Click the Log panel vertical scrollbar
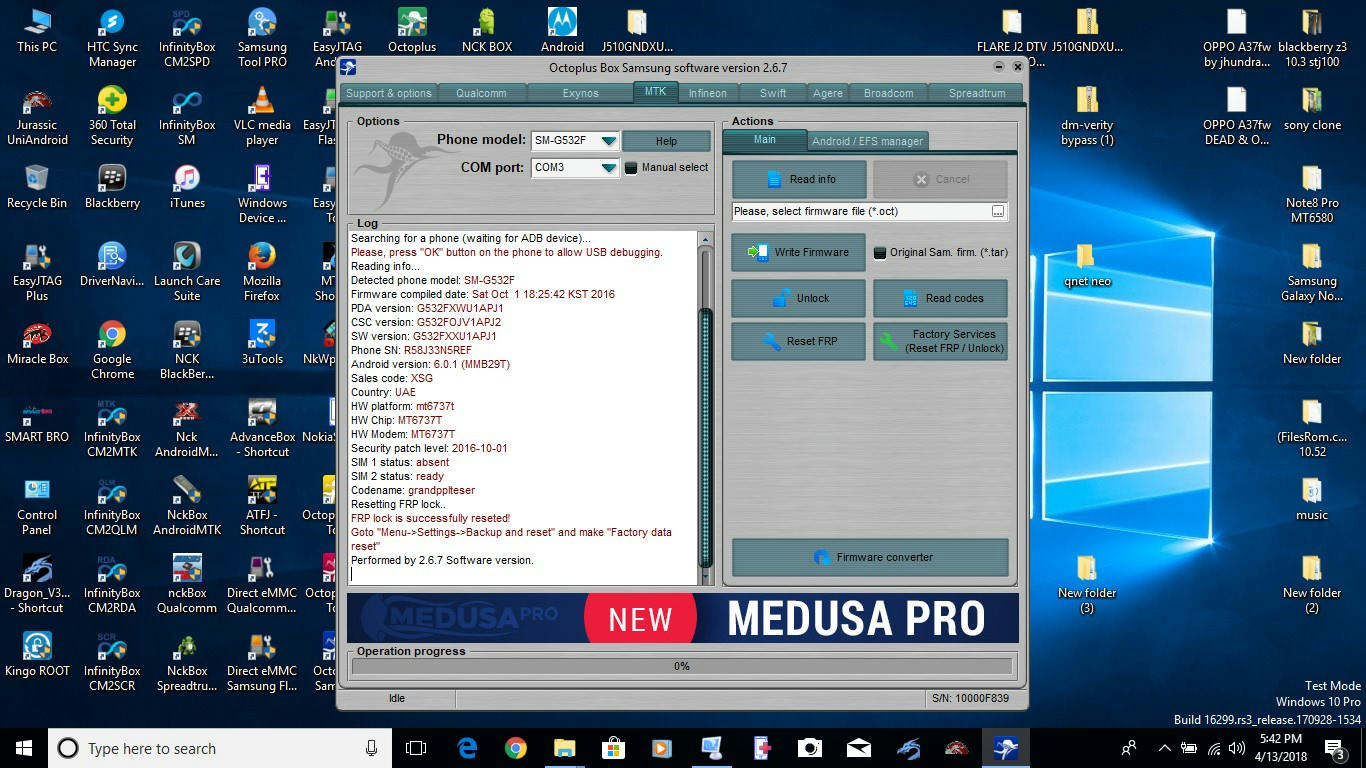This screenshot has width=1366, height=768. point(706,408)
